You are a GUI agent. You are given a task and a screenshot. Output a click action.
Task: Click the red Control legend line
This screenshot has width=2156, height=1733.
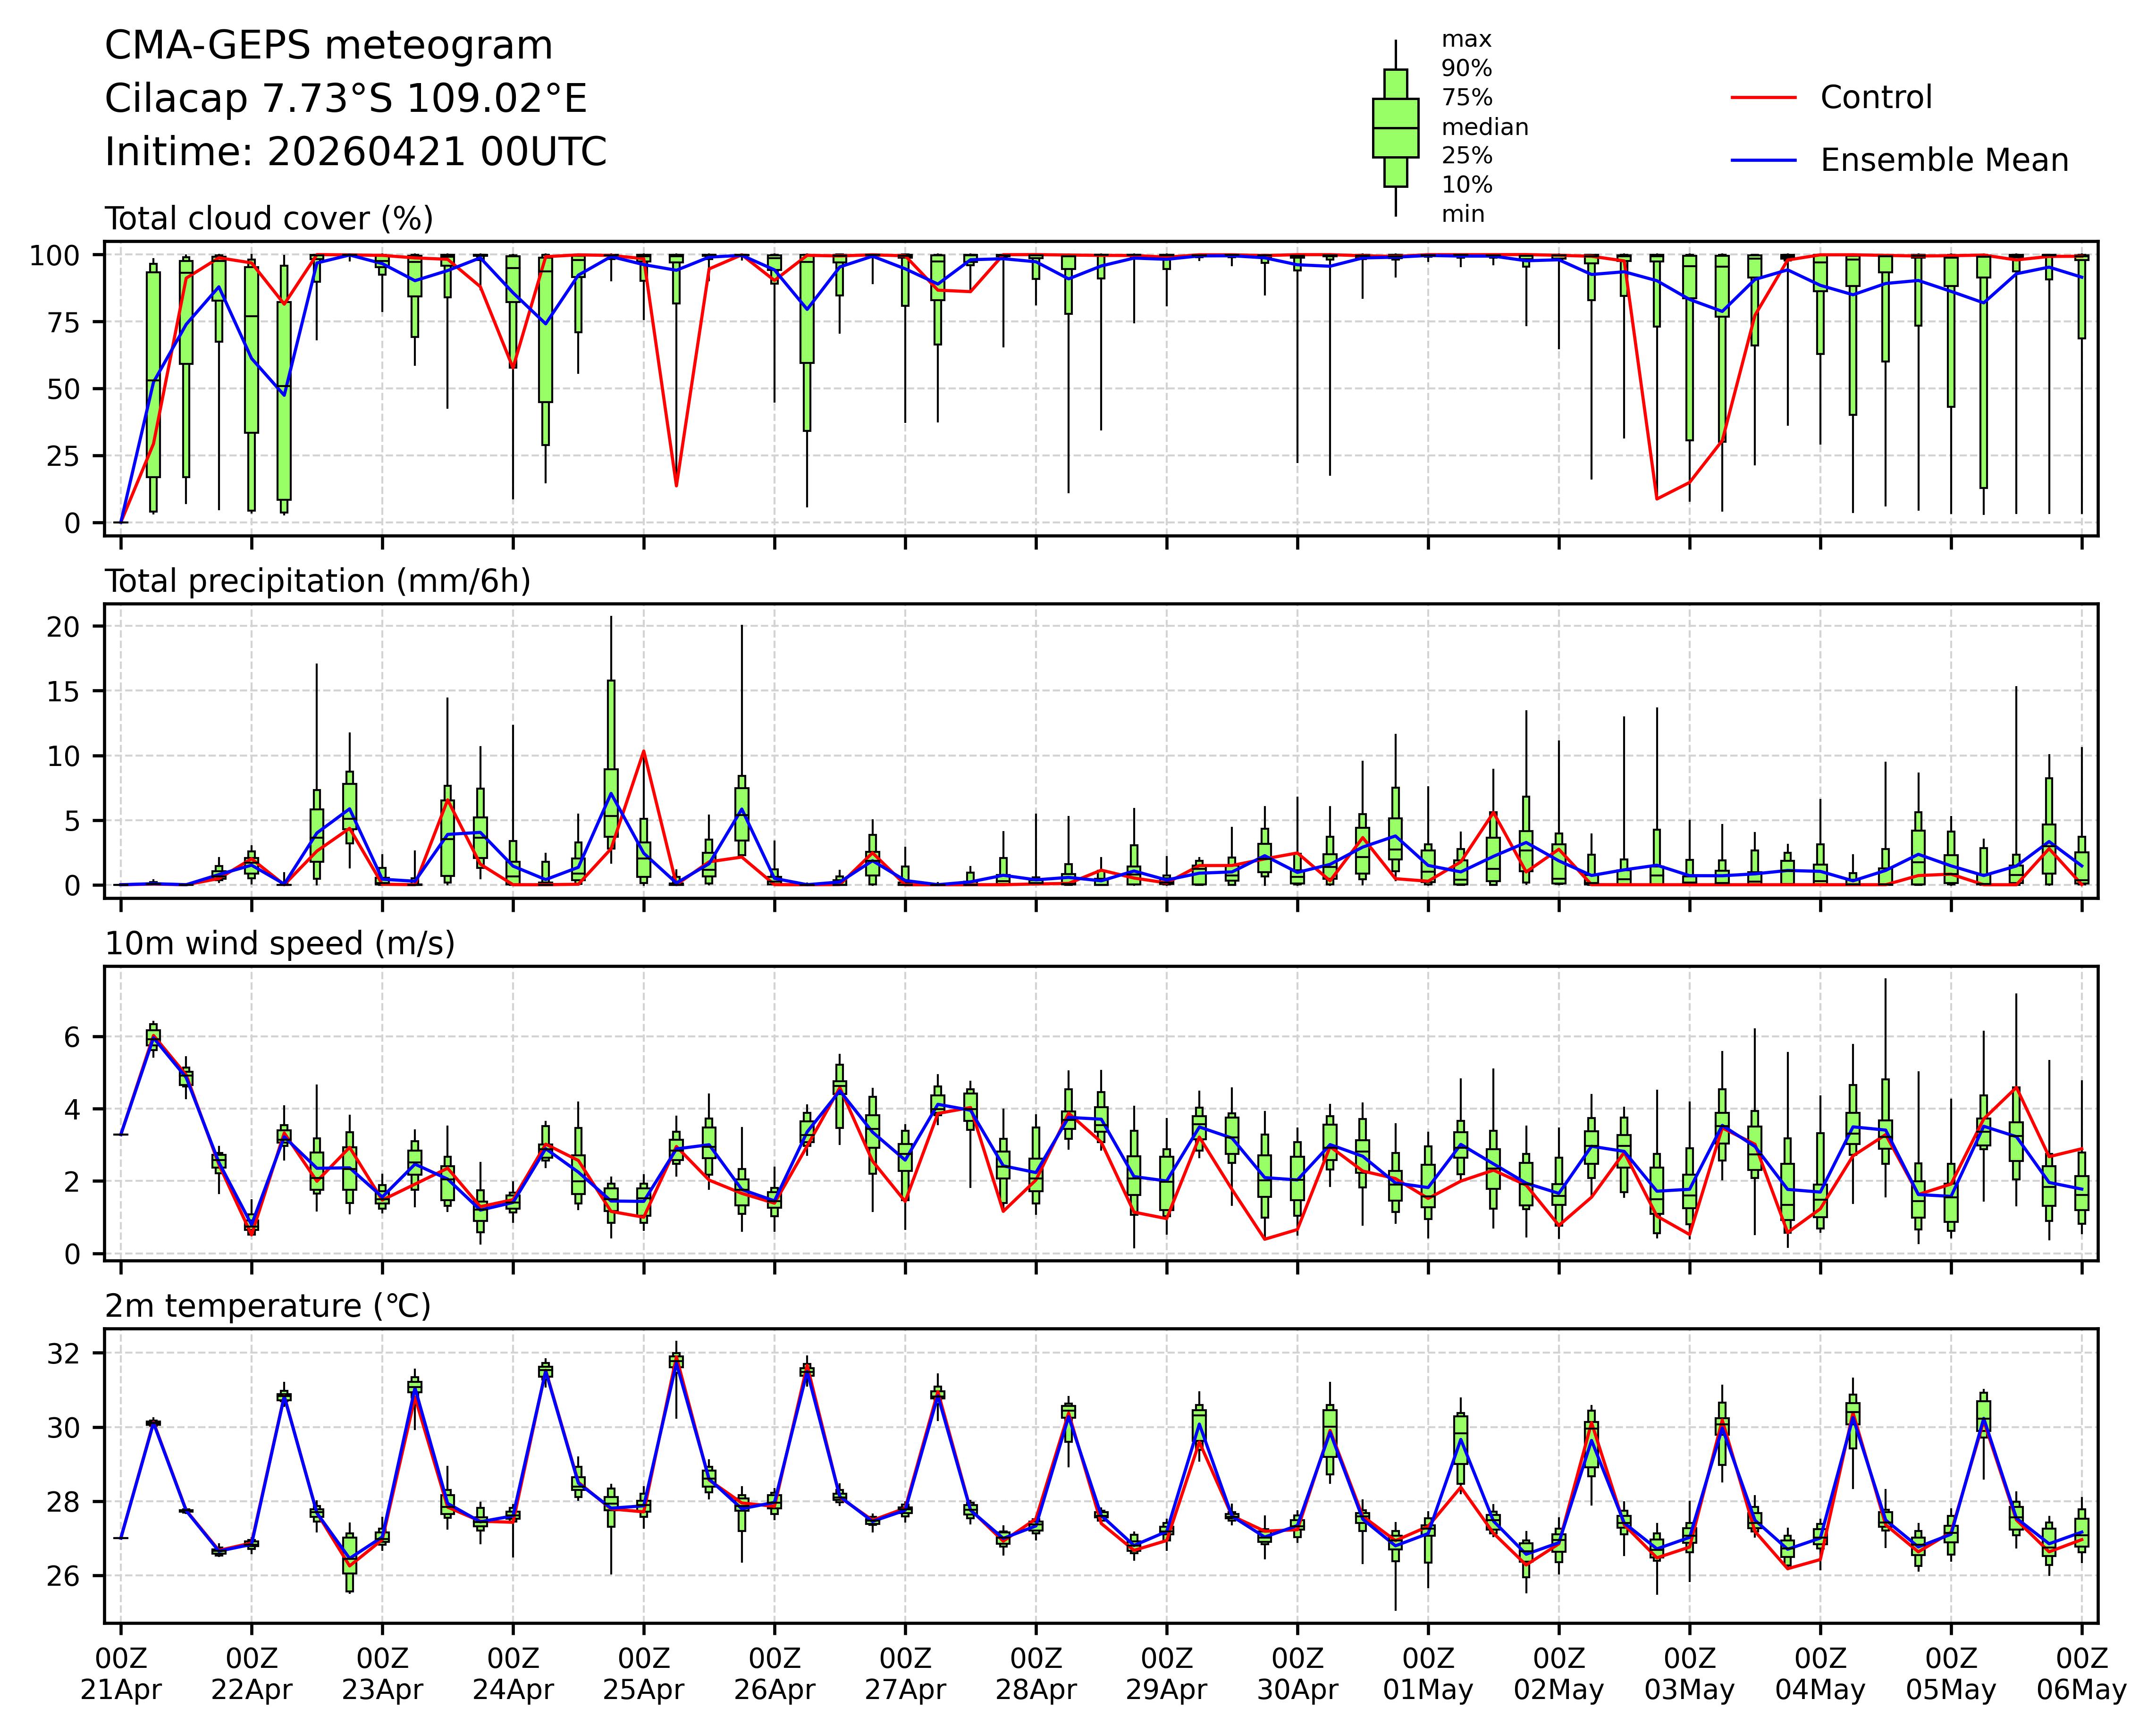point(1763,98)
